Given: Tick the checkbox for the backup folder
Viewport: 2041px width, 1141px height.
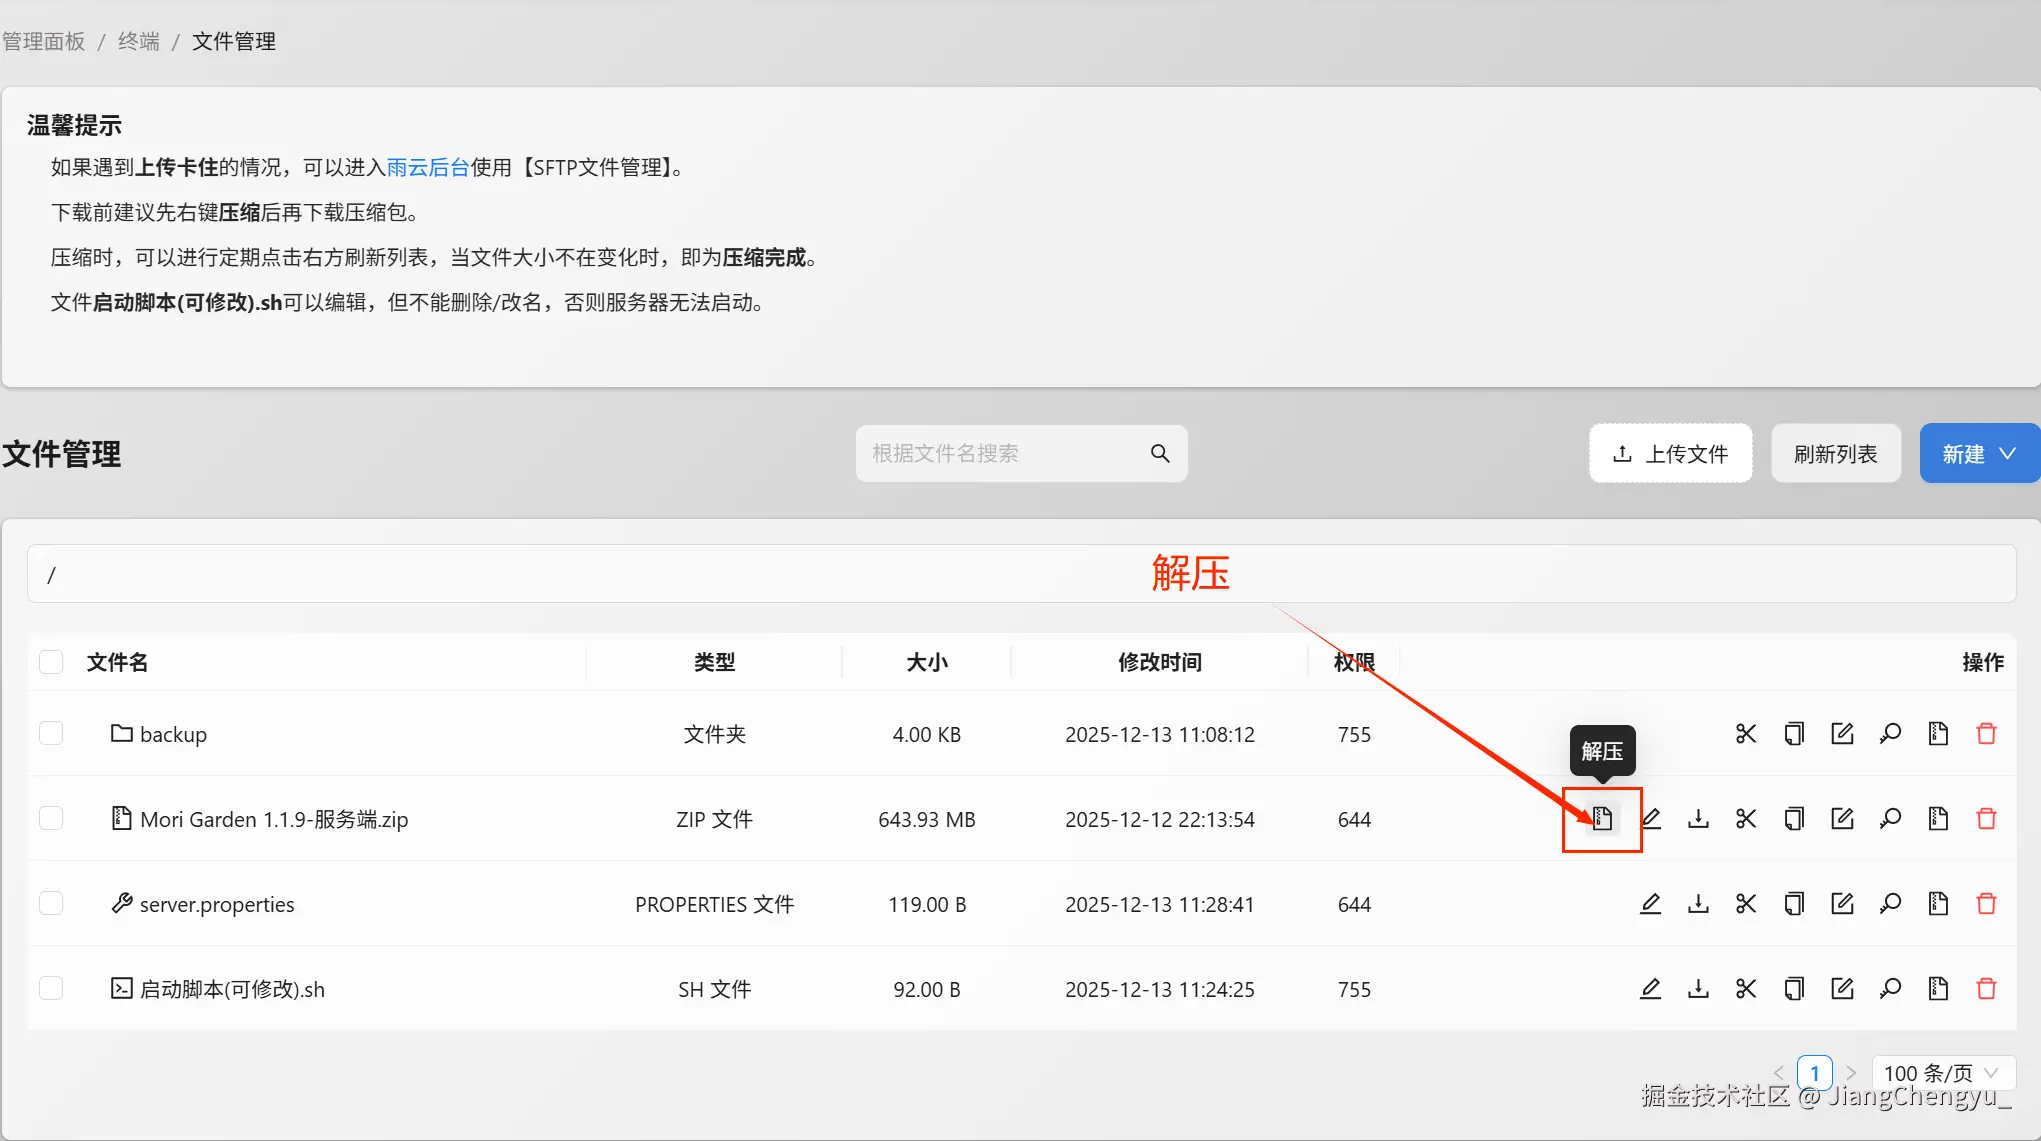Looking at the screenshot, I should [51, 734].
